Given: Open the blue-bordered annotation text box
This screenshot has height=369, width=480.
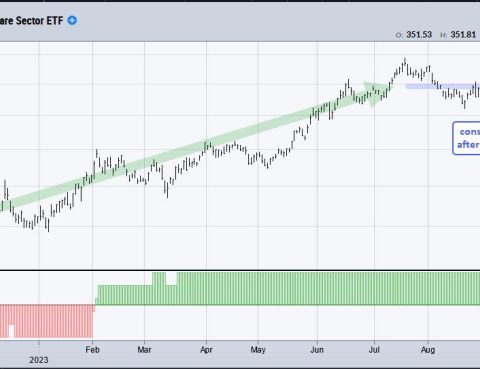Looking at the screenshot, I should (x=466, y=138).
